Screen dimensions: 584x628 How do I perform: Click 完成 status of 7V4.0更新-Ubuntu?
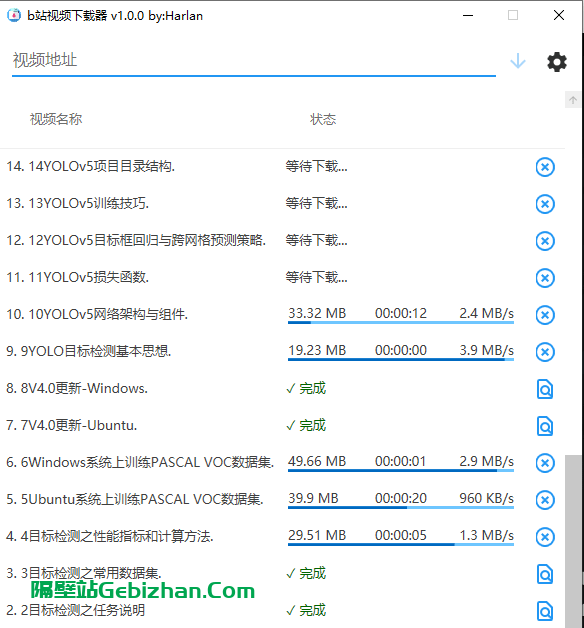tap(306, 425)
